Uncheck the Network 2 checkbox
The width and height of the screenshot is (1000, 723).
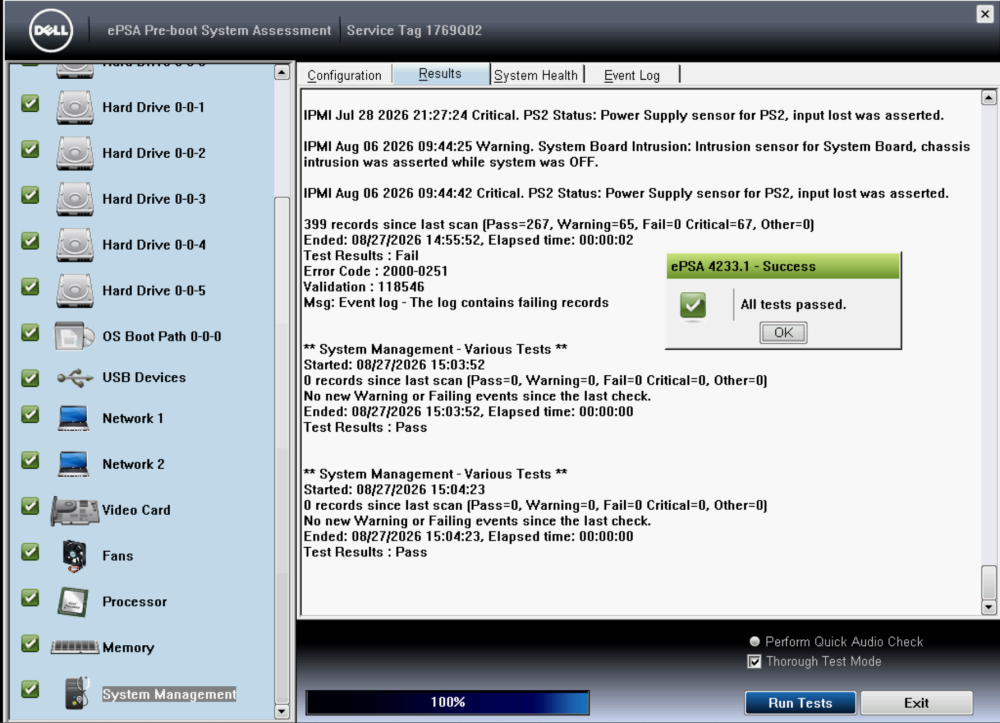[30, 460]
